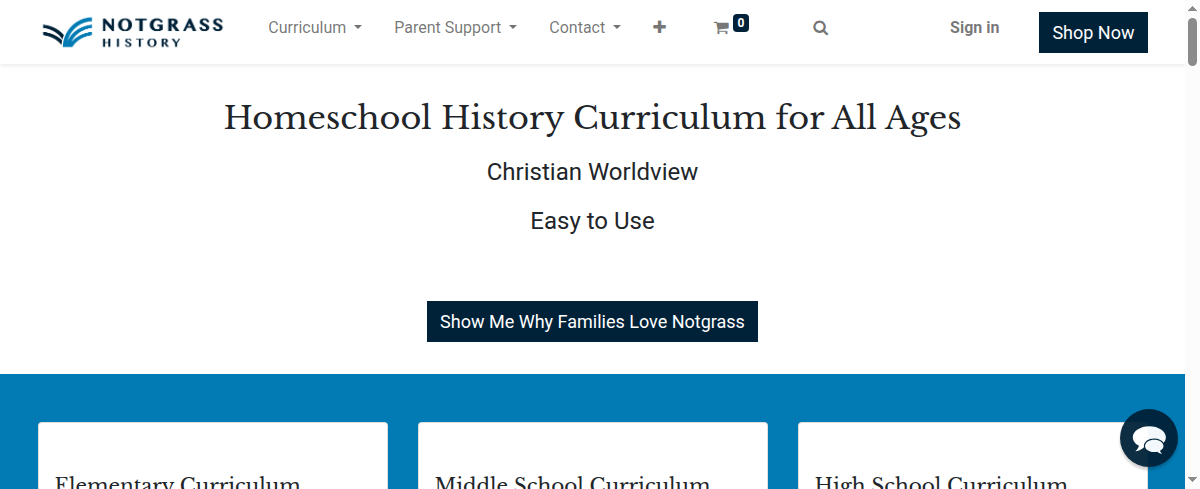This screenshot has height=489, width=1200.
Task: Select the Middle School Curriculum card
Action: click(593, 458)
